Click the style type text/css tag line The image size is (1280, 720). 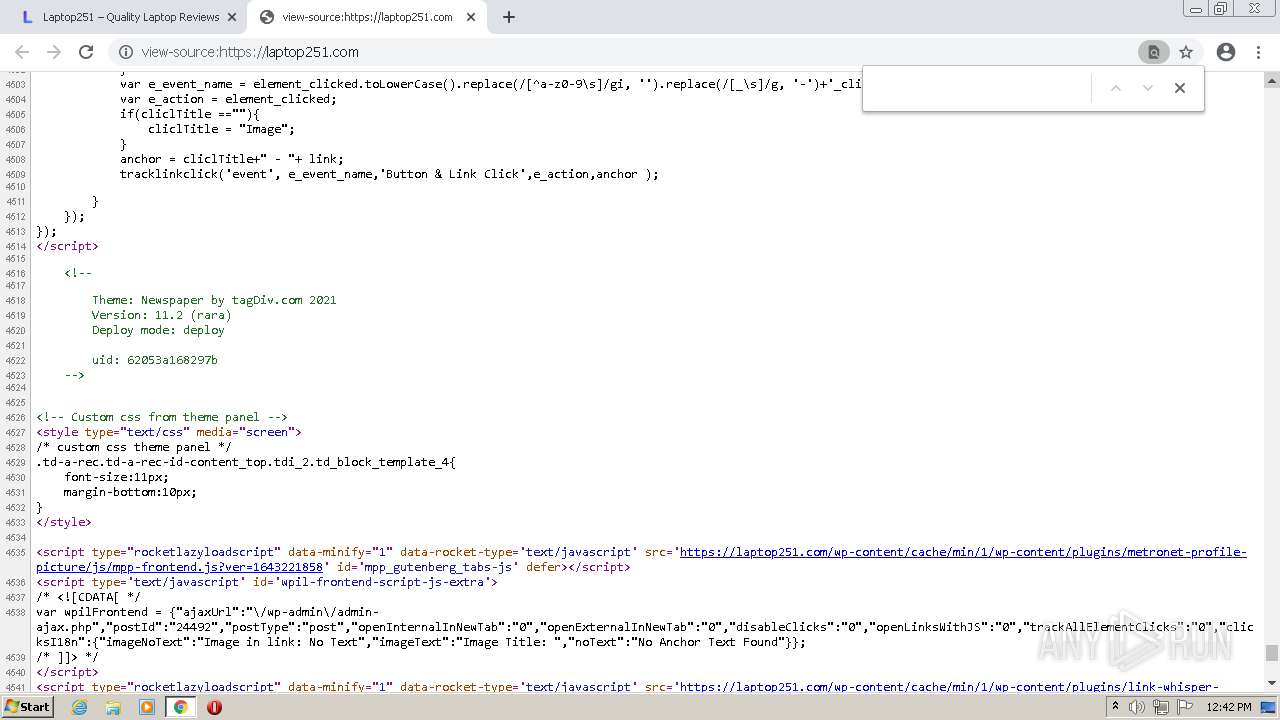[169, 432]
